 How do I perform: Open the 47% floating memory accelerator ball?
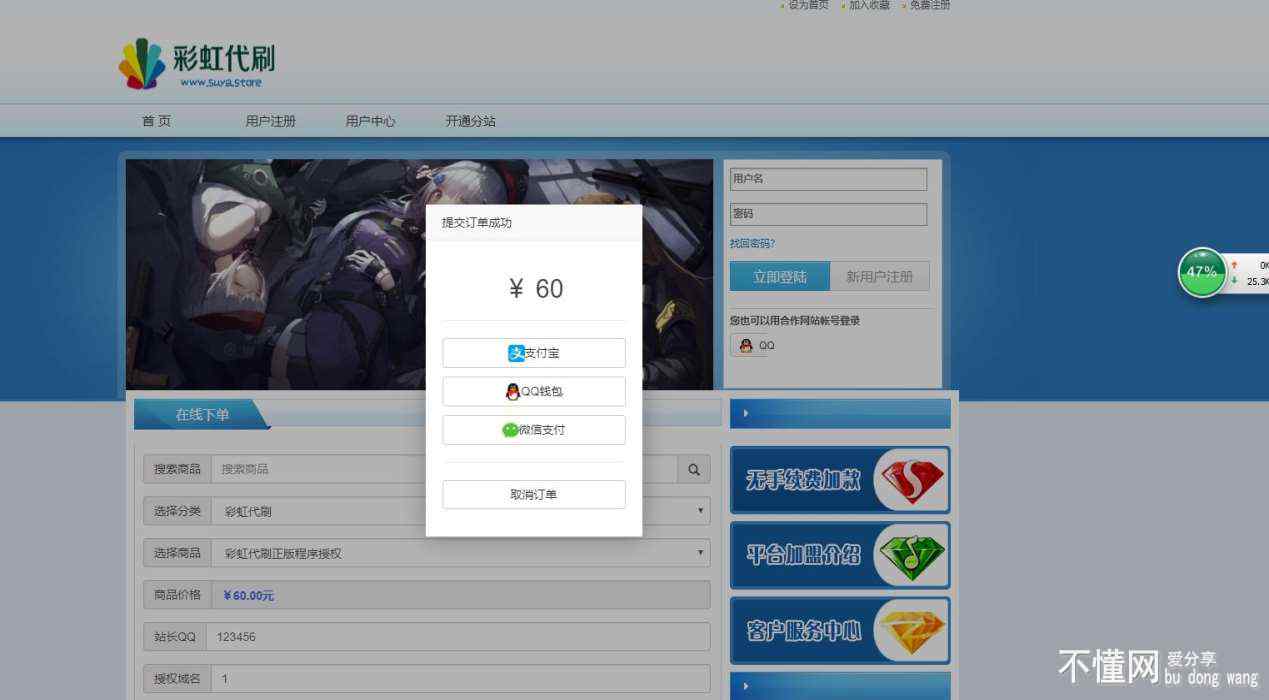1201,272
